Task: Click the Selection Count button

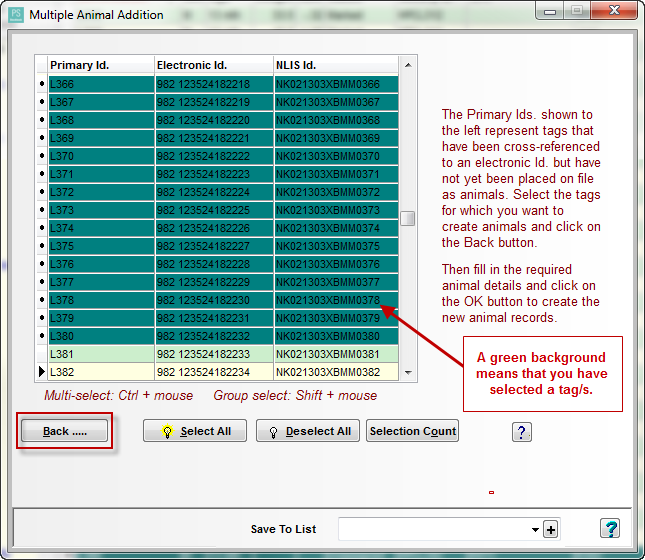Action: point(412,431)
